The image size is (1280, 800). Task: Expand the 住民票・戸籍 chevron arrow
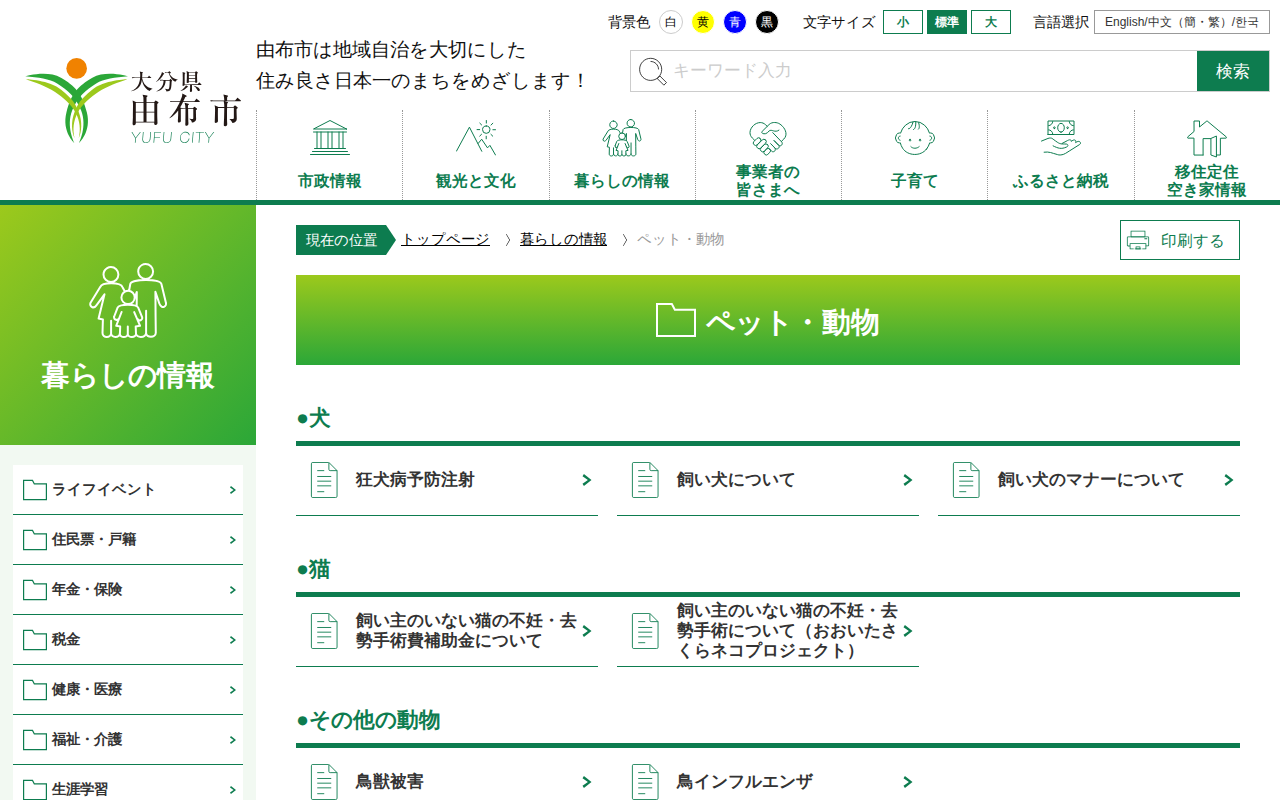click(x=232, y=540)
